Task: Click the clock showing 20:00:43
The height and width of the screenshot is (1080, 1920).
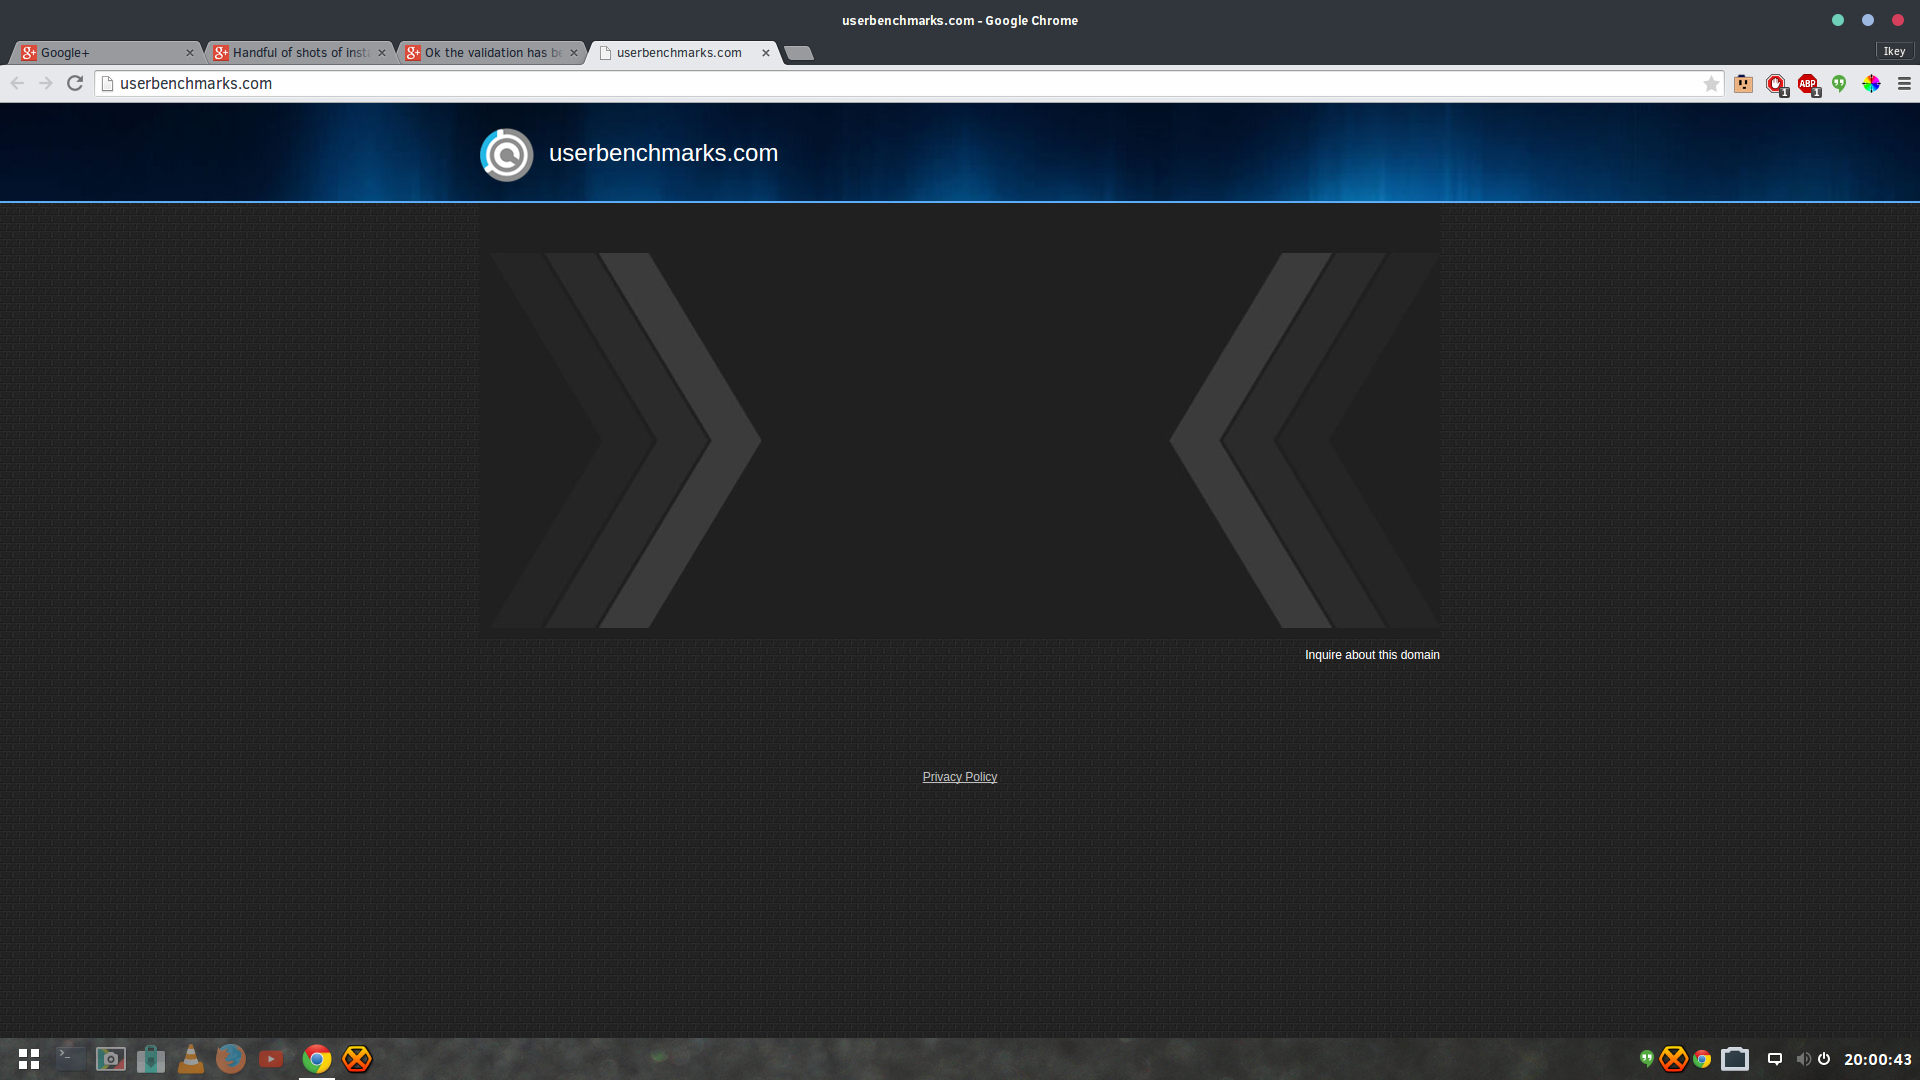Action: coord(1878,1059)
